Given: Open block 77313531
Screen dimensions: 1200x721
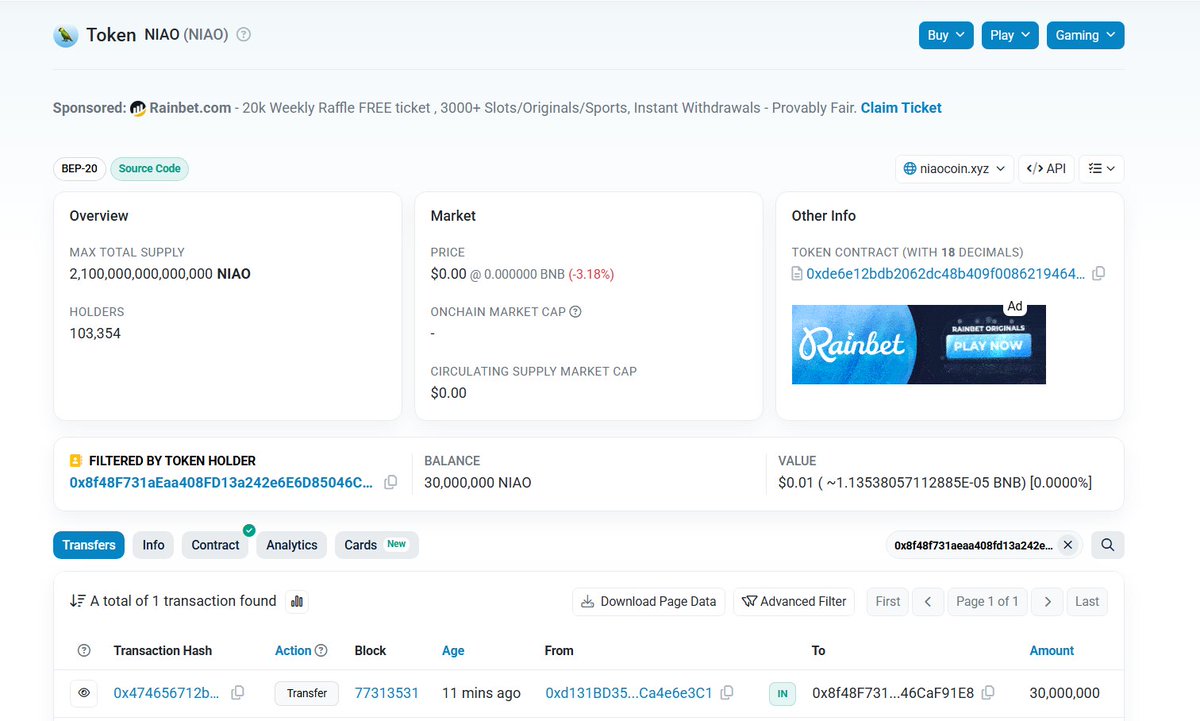Looking at the screenshot, I should [x=387, y=692].
